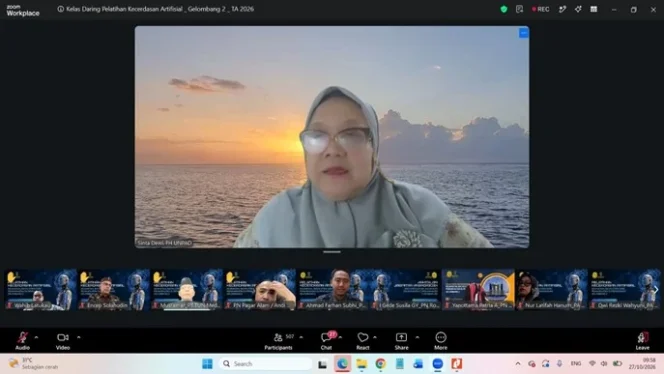Select PN Pagar Alam participant thumbnail
664x374 pixels.
pos(260,289)
